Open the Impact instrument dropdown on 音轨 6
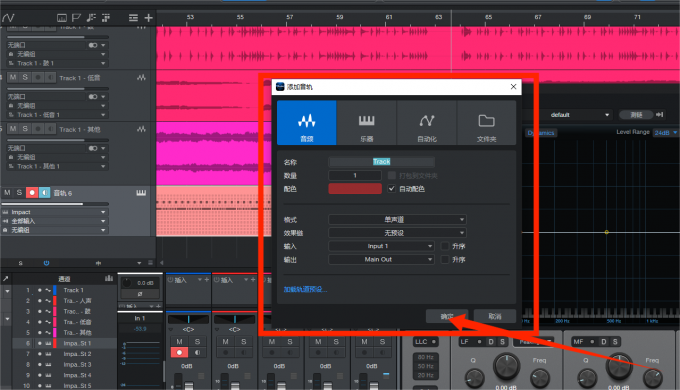 pyautogui.click(x=55, y=212)
